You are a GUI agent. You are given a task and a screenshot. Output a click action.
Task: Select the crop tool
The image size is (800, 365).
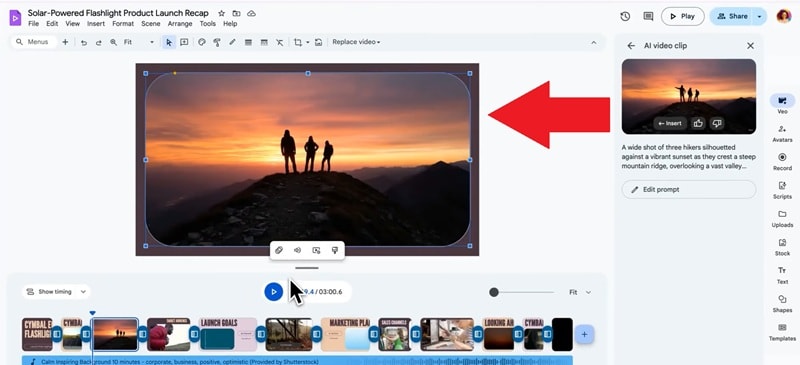coord(298,42)
